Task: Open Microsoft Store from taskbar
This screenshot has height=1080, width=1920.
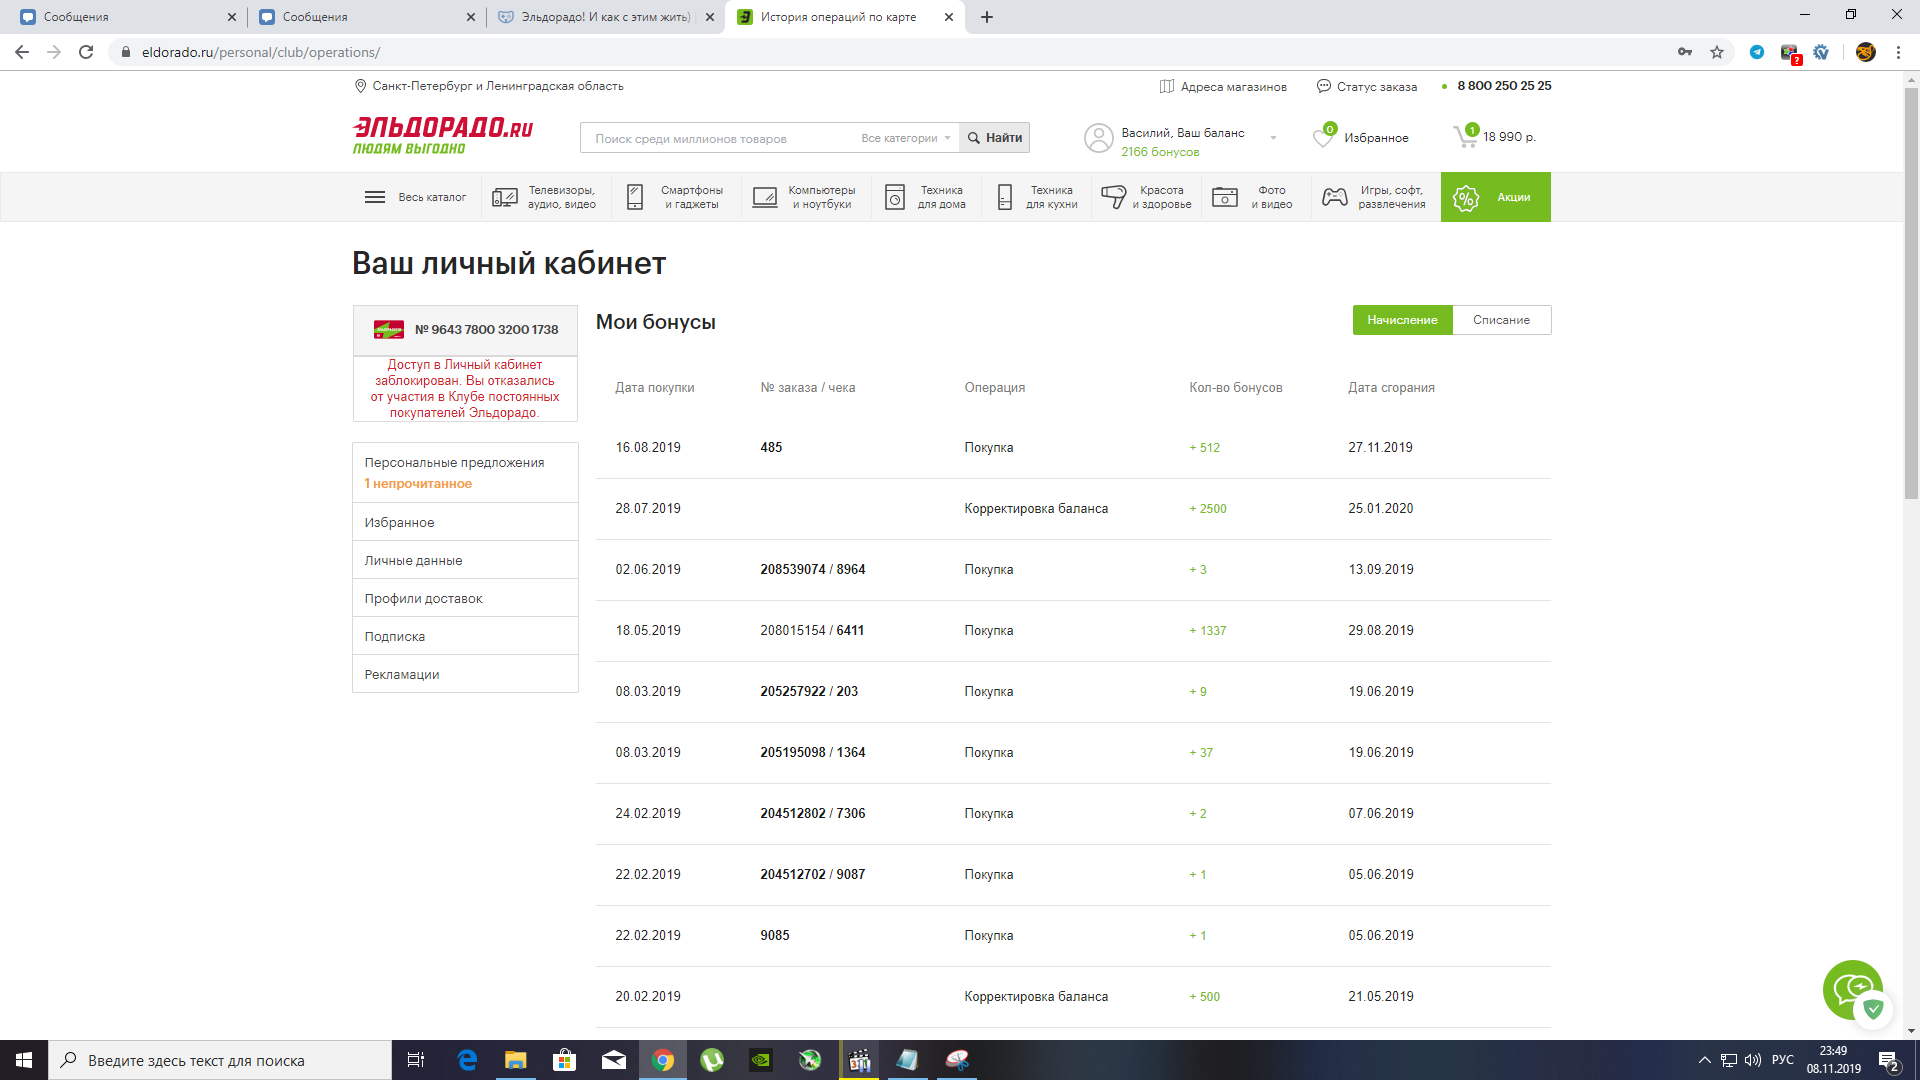Action: click(565, 1060)
